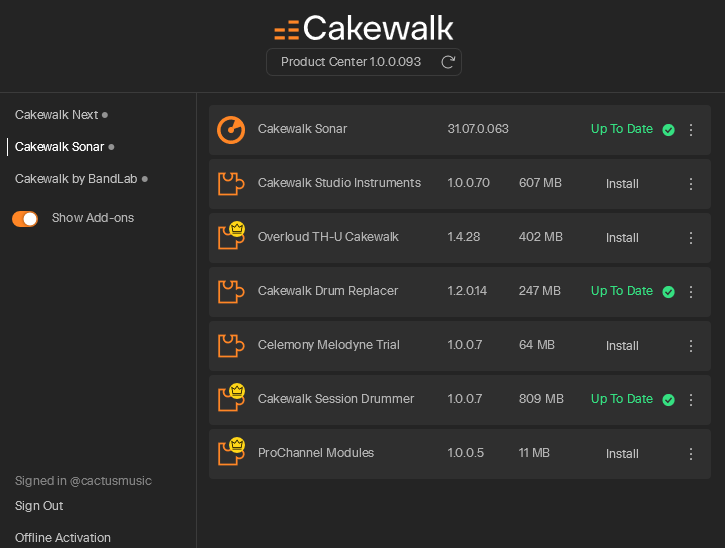Screen dimensions: 725x548
Task: Click the Signed in @cactusmusic text
Action: (x=83, y=481)
